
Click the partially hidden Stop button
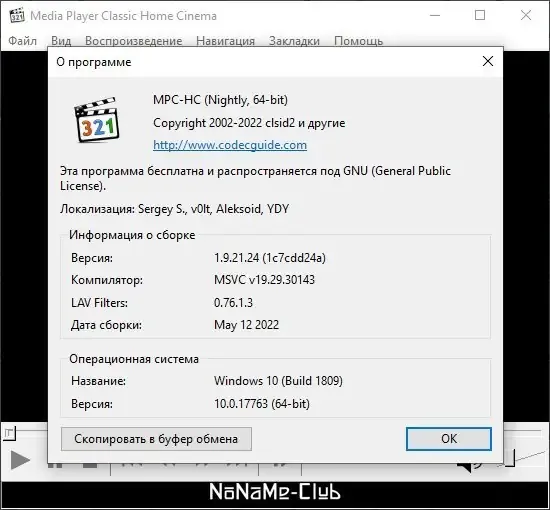point(90,465)
